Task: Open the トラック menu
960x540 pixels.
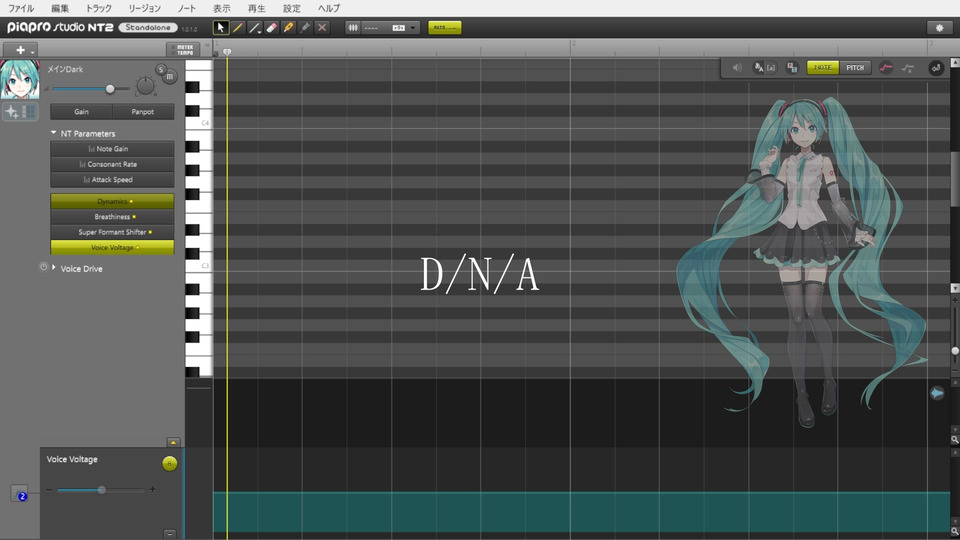Action: [99, 8]
